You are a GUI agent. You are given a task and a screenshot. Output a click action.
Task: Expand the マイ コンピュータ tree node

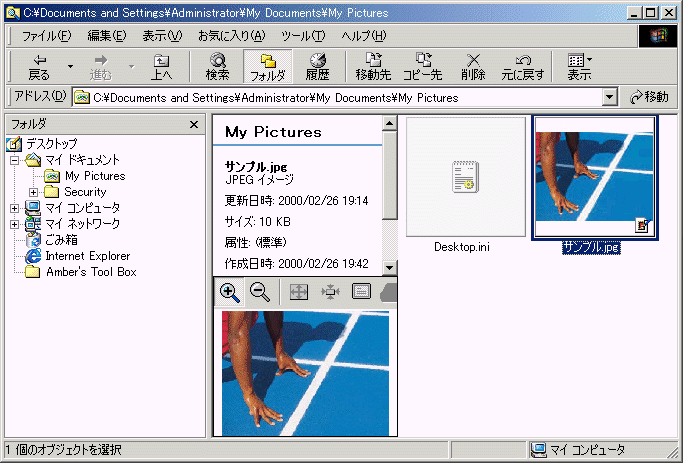(14, 208)
